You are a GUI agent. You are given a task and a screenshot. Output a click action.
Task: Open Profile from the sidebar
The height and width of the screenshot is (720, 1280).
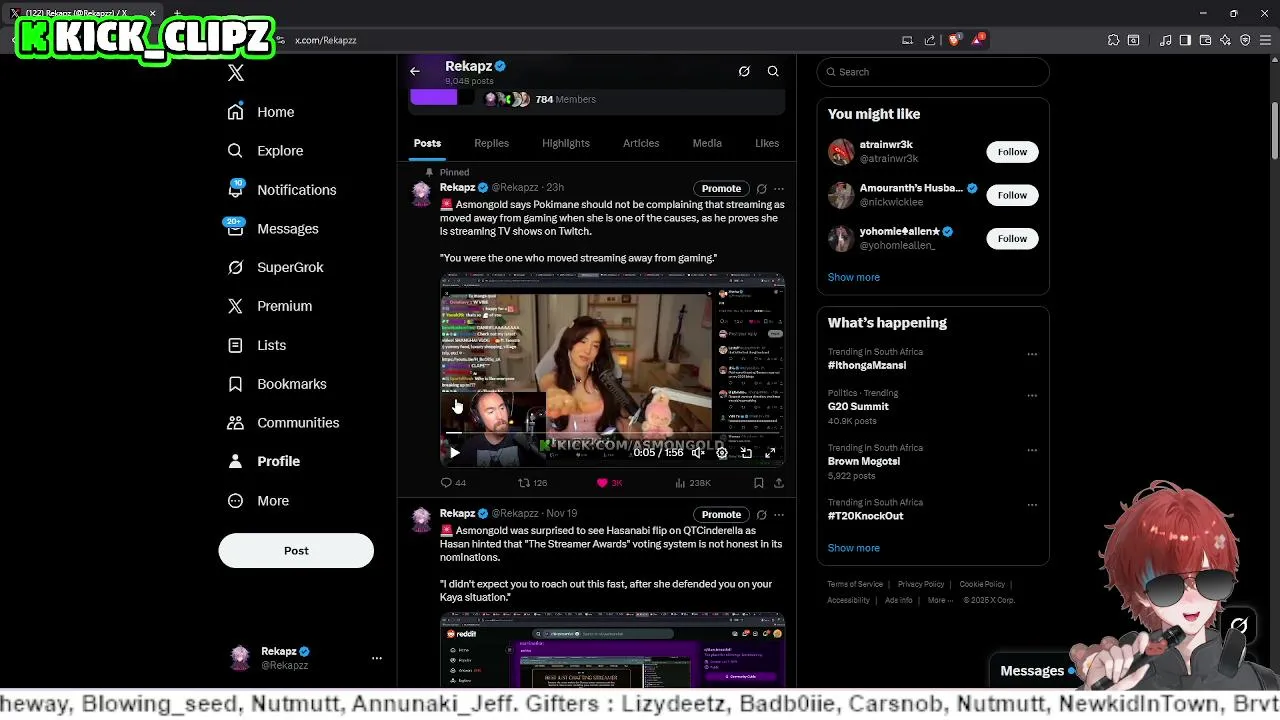(264, 461)
